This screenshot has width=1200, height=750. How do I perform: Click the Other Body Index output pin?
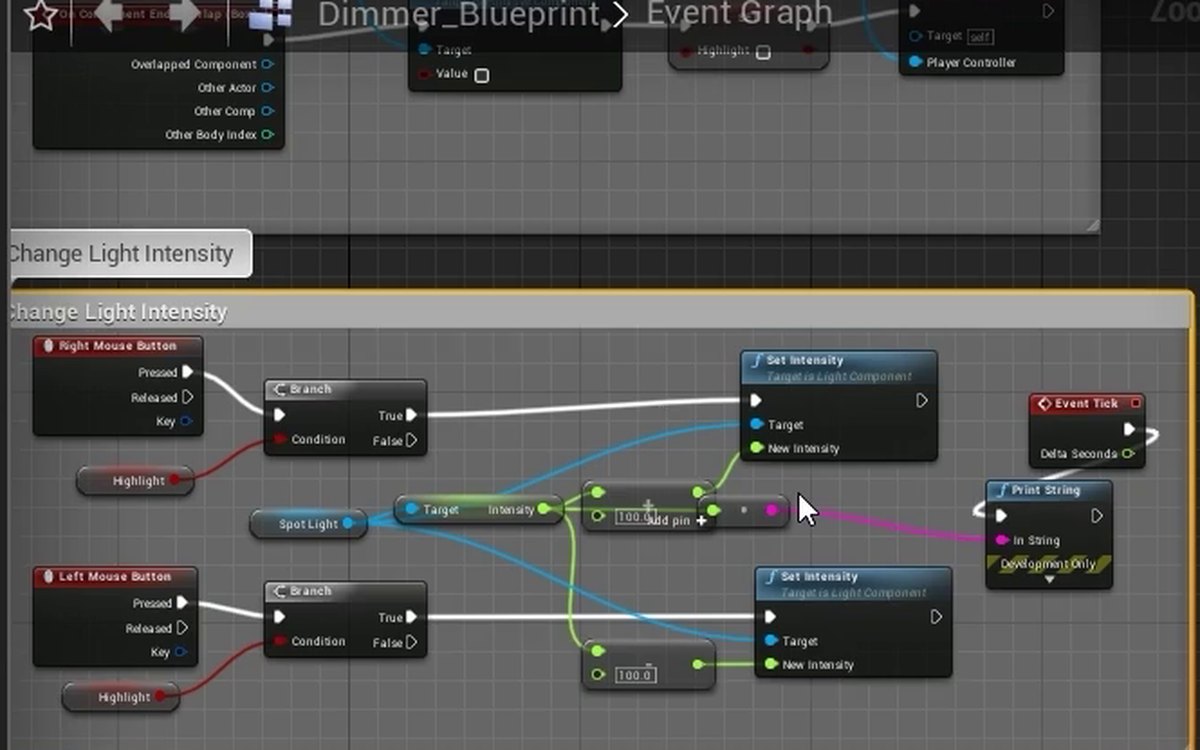coord(267,134)
